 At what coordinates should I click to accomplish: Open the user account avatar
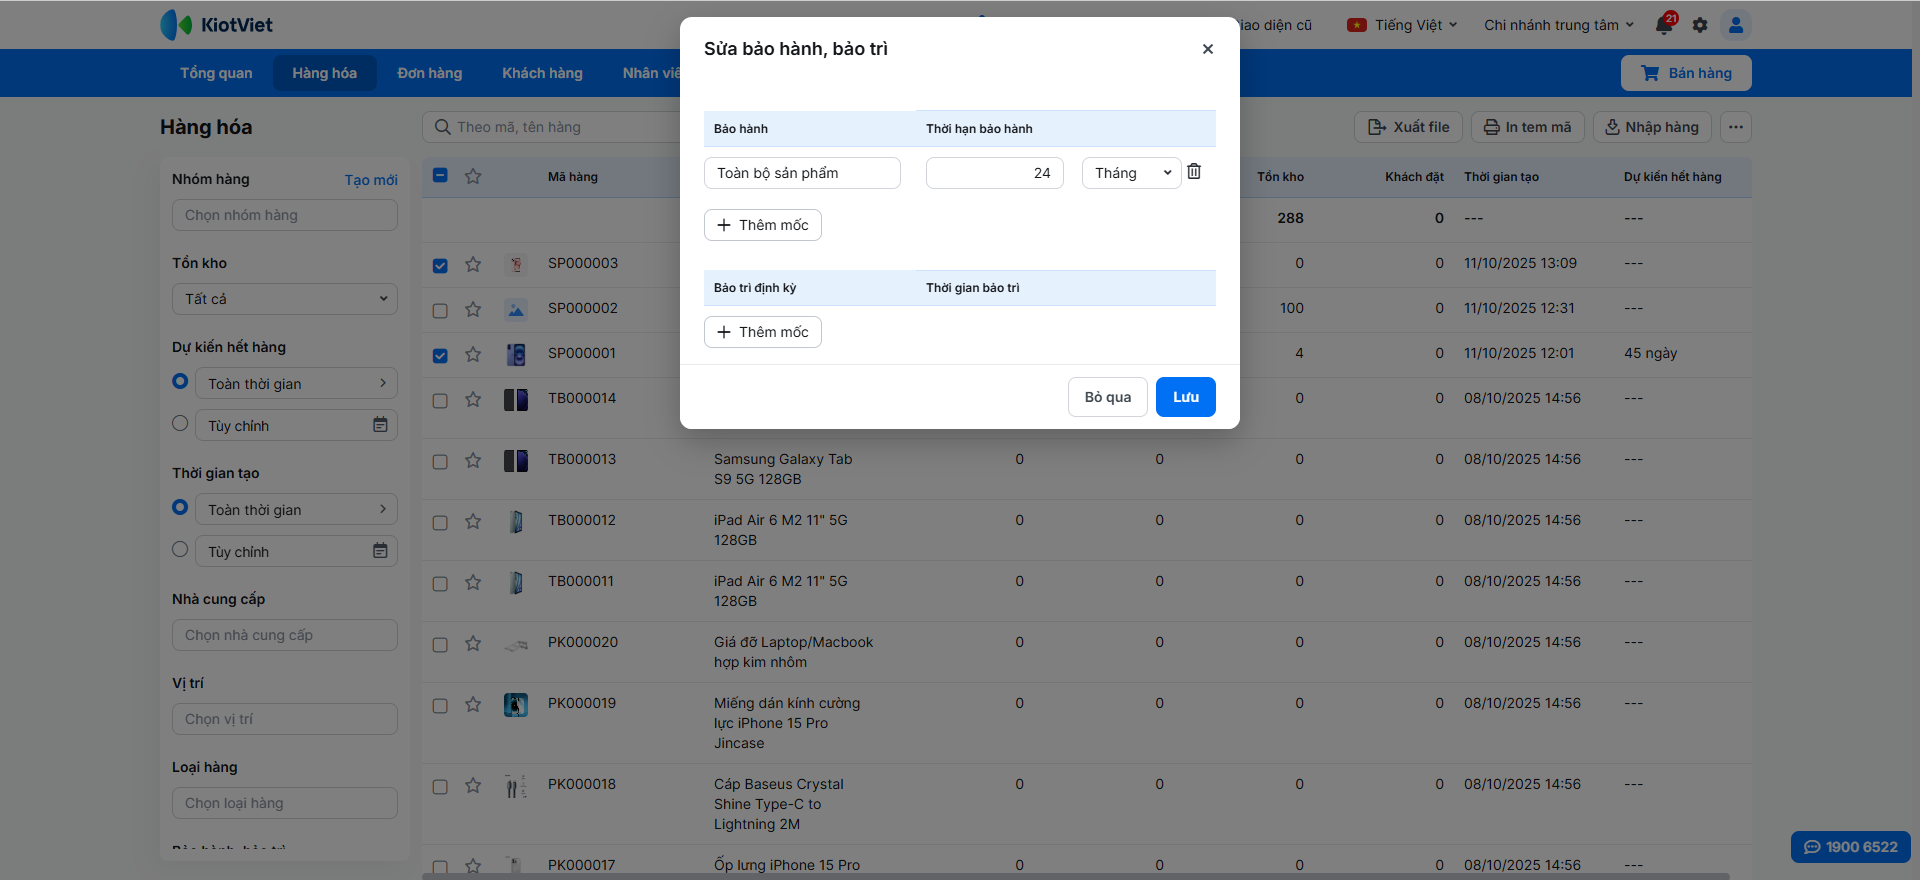pos(1736,25)
